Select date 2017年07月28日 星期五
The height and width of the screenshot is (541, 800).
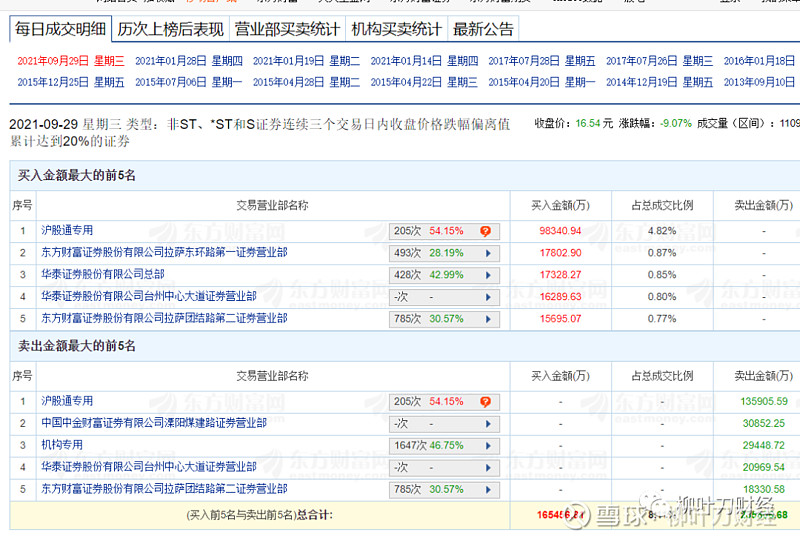542,61
